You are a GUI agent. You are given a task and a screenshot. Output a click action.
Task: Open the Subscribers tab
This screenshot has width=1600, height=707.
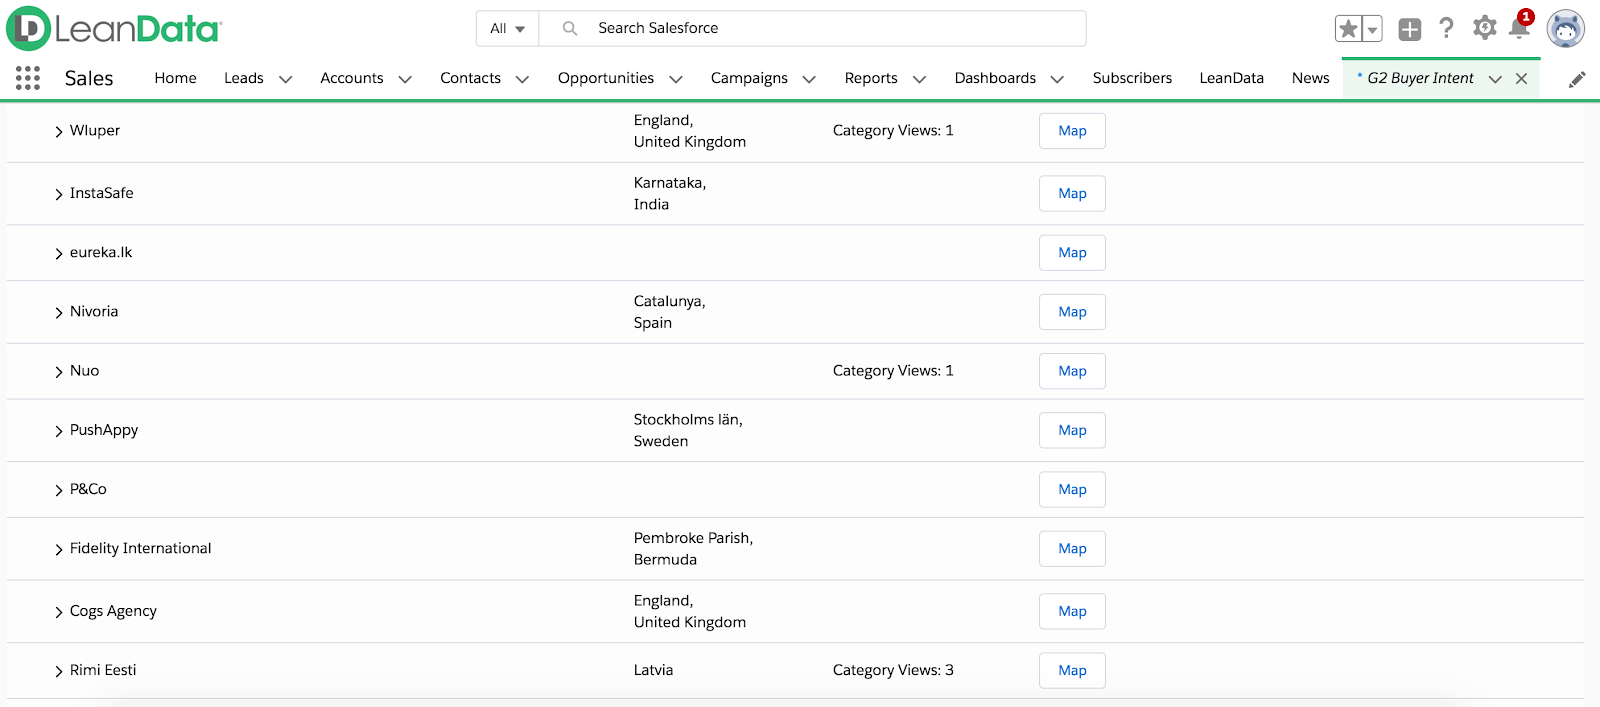(x=1132, y=78)
